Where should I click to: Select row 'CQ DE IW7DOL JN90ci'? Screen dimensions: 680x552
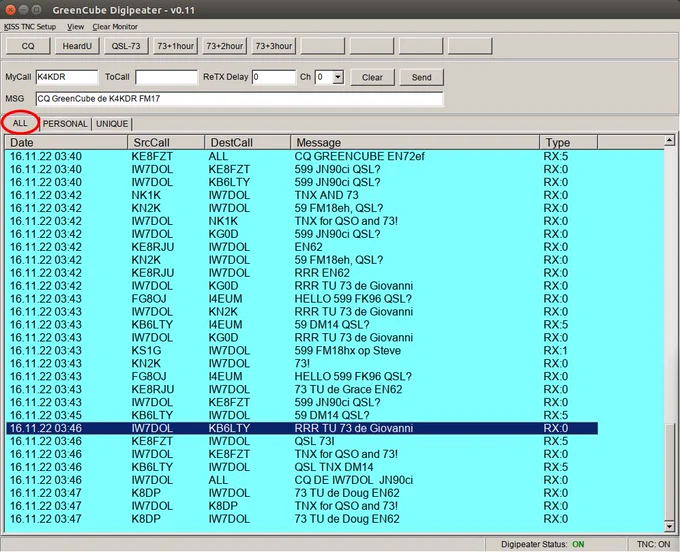click(302, 480)
